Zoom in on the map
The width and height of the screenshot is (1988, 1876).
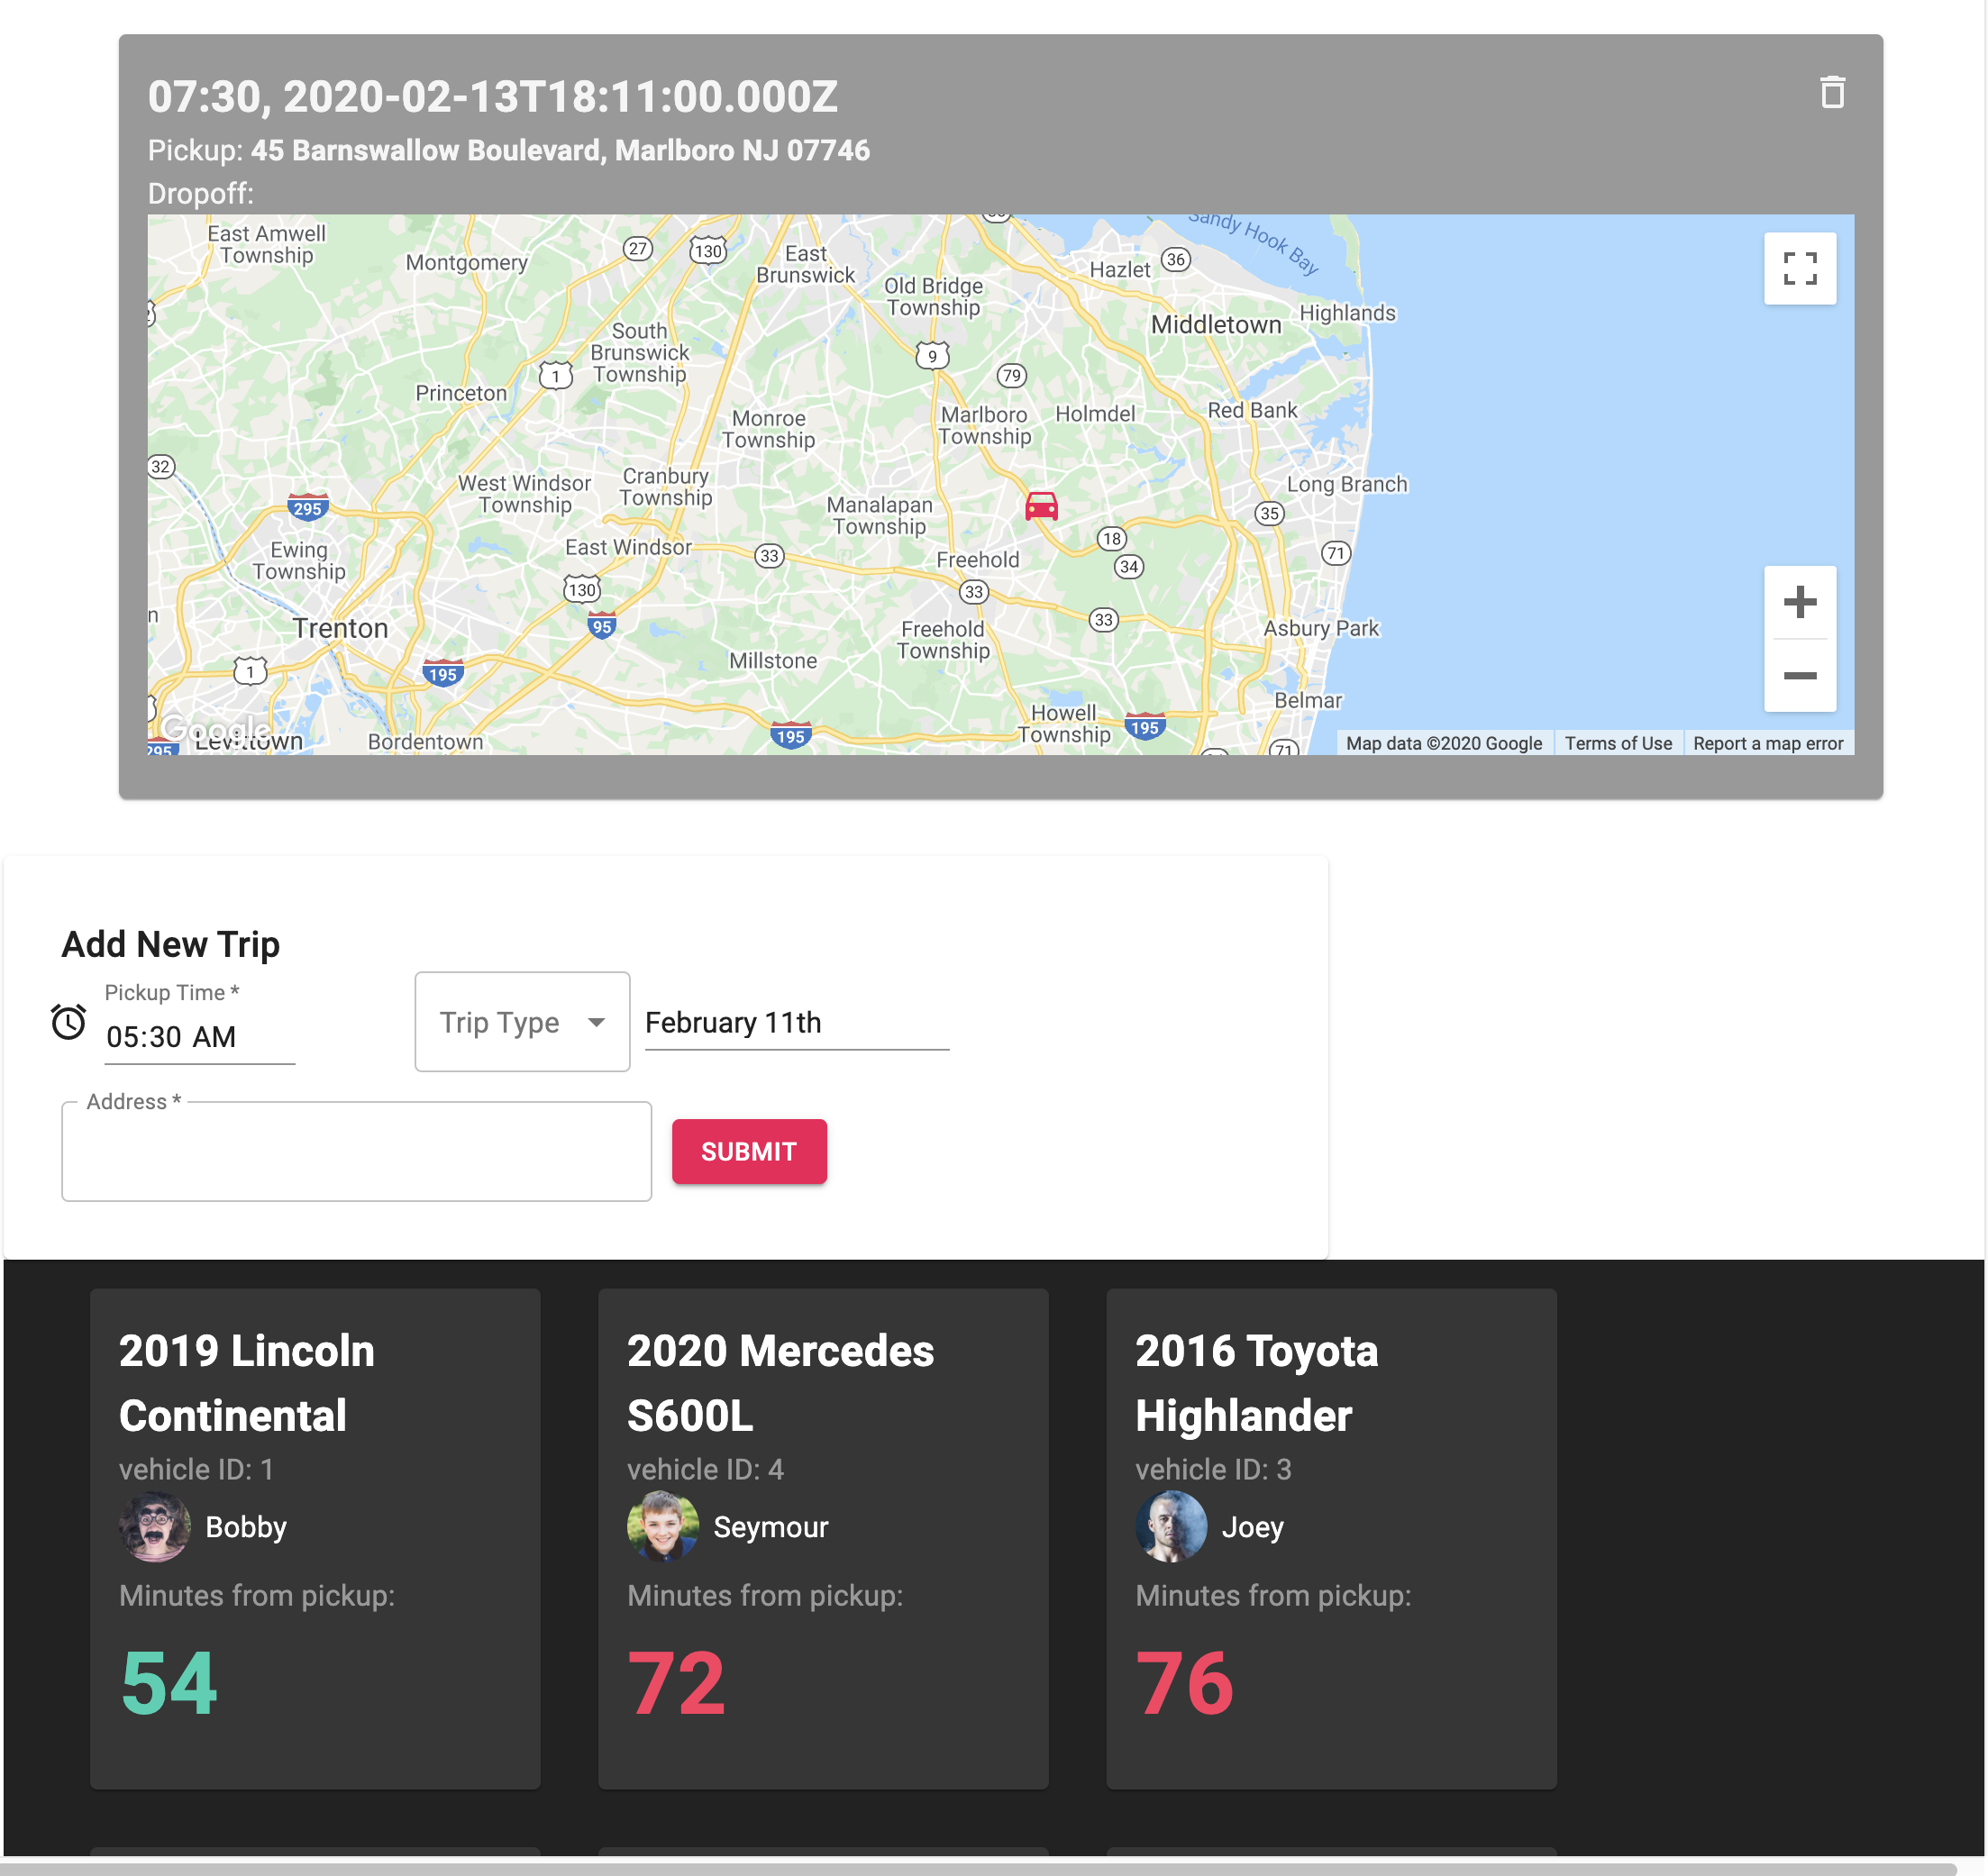pos(1800,601)
